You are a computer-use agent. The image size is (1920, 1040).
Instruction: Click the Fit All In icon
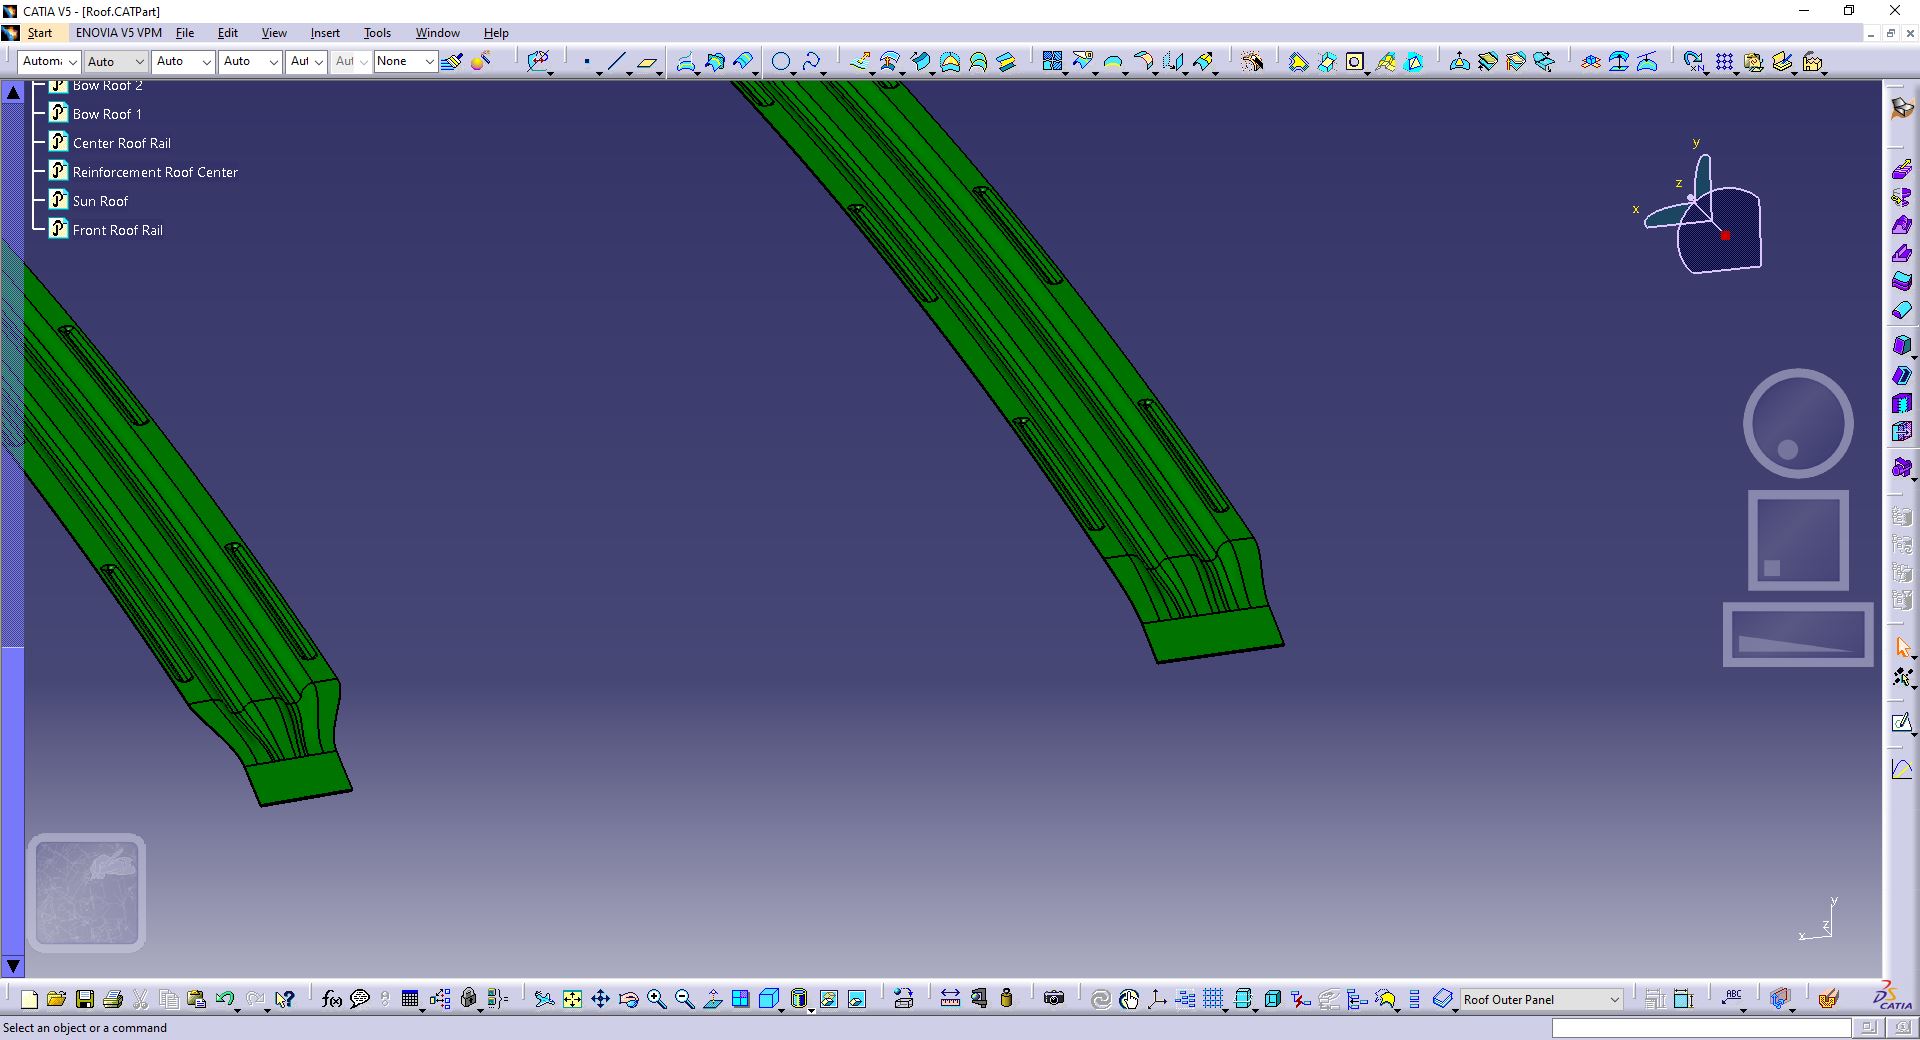pyautogui.click(x=572, y=998)
